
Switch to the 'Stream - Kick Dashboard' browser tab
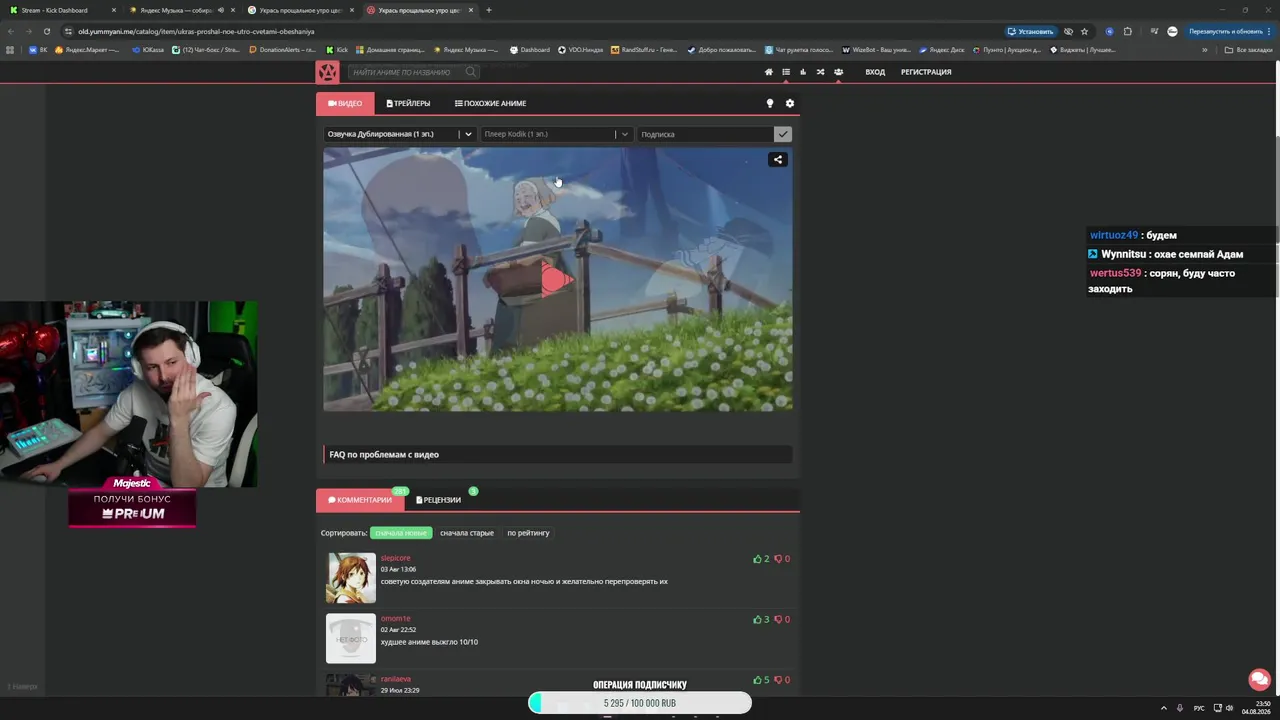point(60,10)
